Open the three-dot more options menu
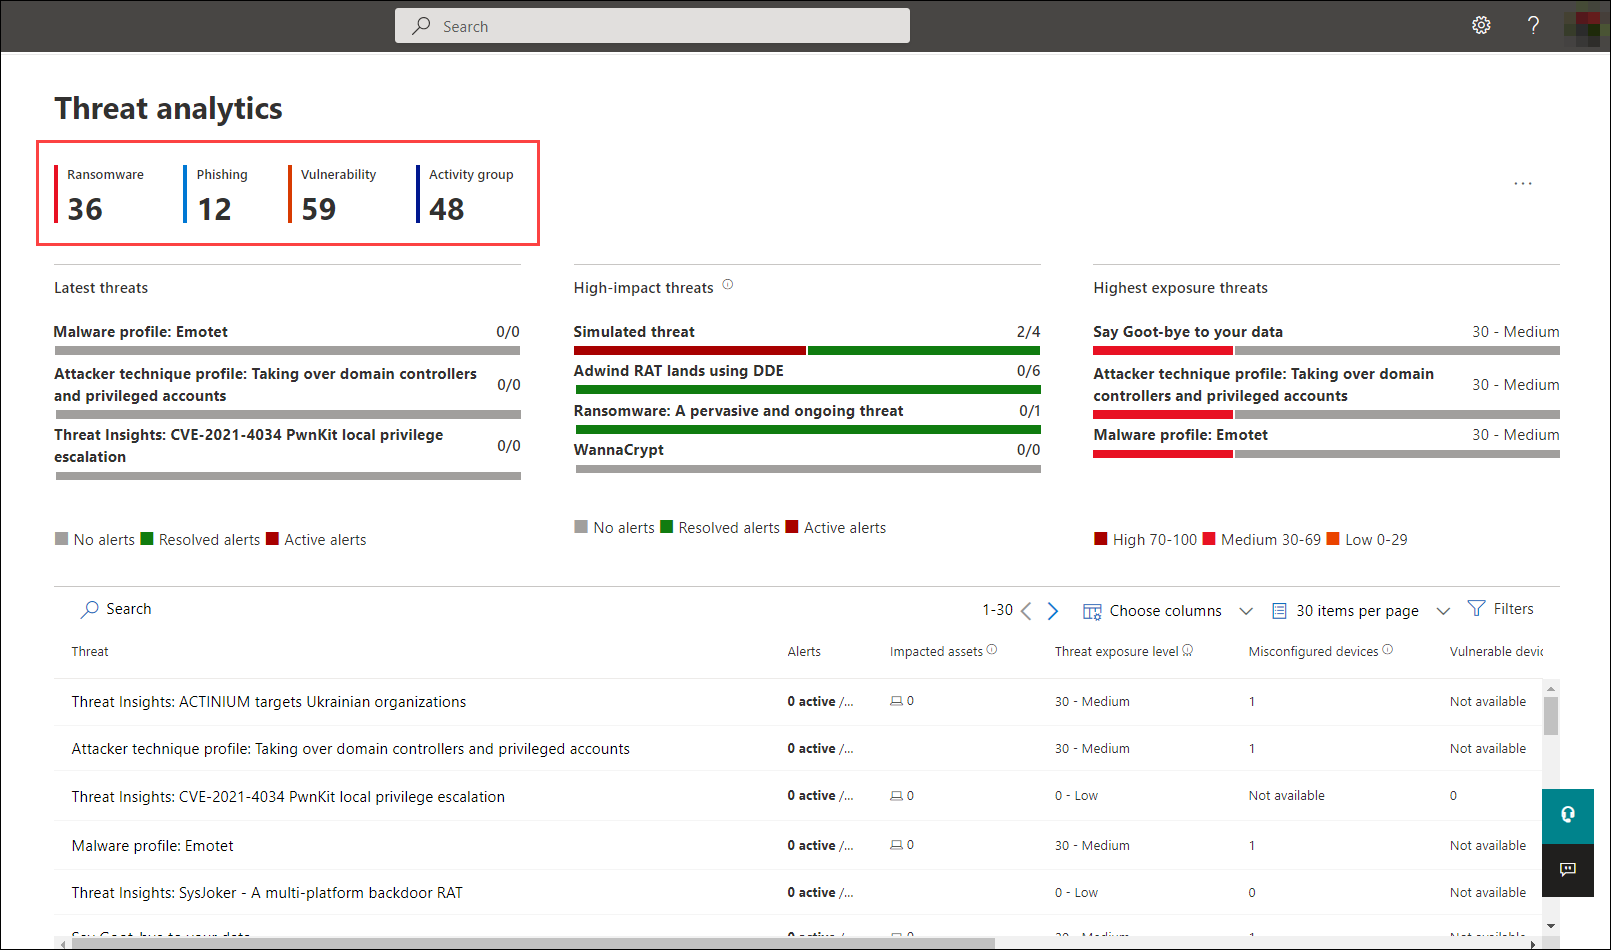 tap(1523, 184)
